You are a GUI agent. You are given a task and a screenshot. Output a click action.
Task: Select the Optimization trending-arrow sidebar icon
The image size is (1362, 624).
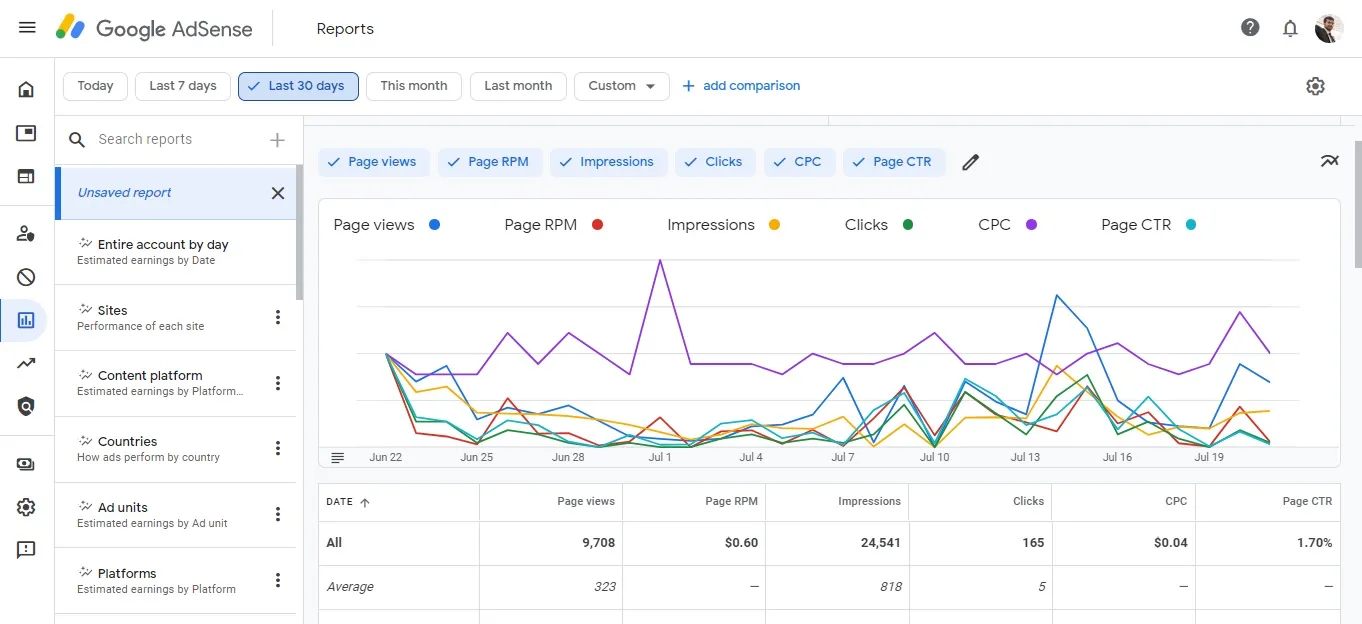click(26, 363)
